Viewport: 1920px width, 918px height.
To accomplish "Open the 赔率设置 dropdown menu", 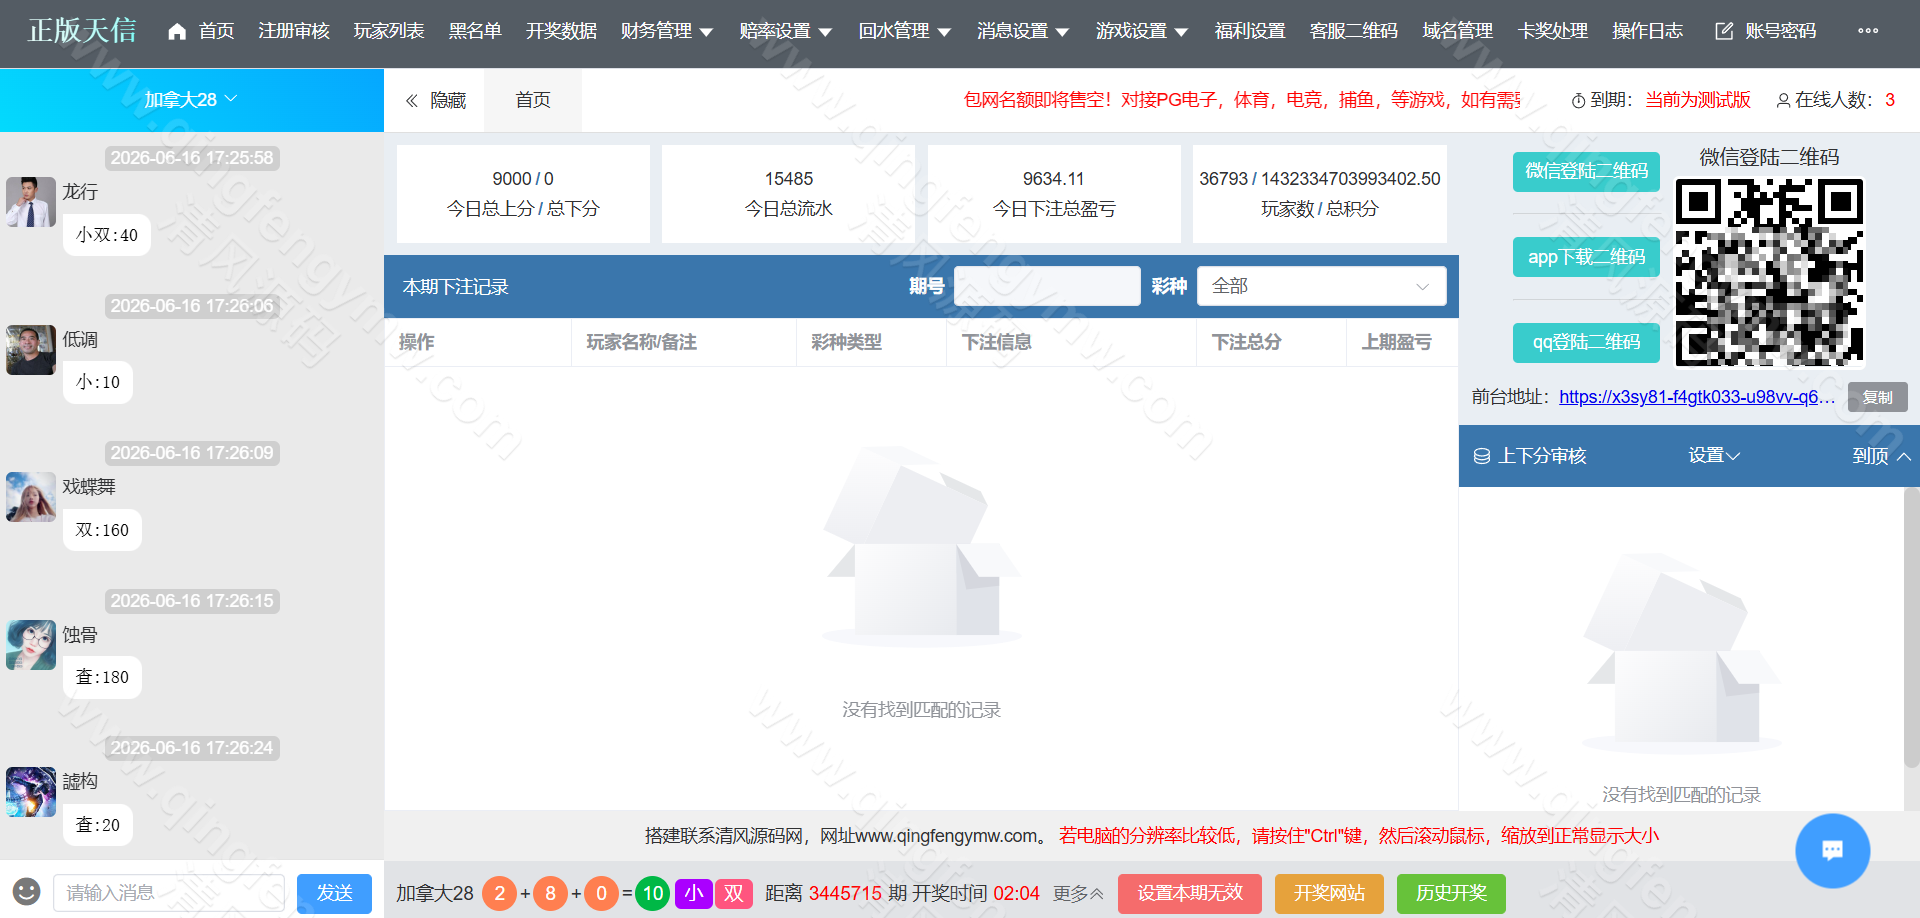I will [786, 31].
